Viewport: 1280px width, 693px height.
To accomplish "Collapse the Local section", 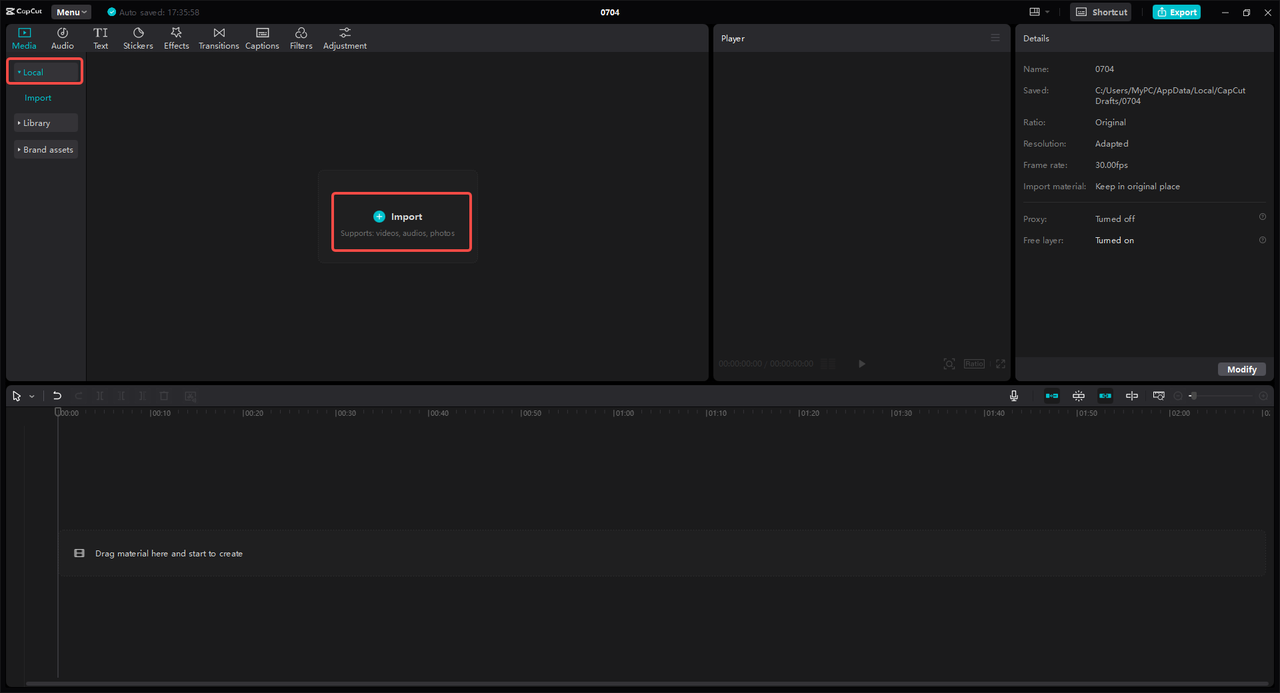I will [x=45, y=72].
